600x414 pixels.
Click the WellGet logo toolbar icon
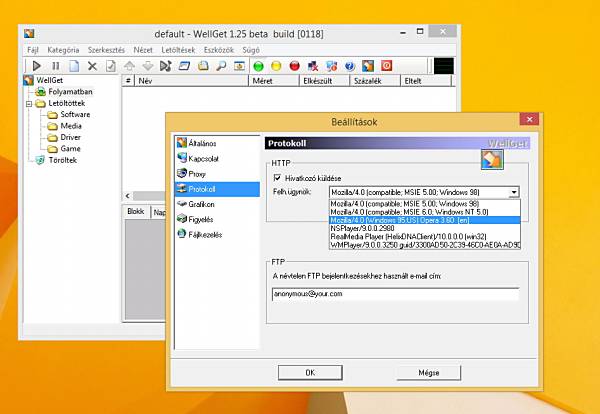click(368, 66)
